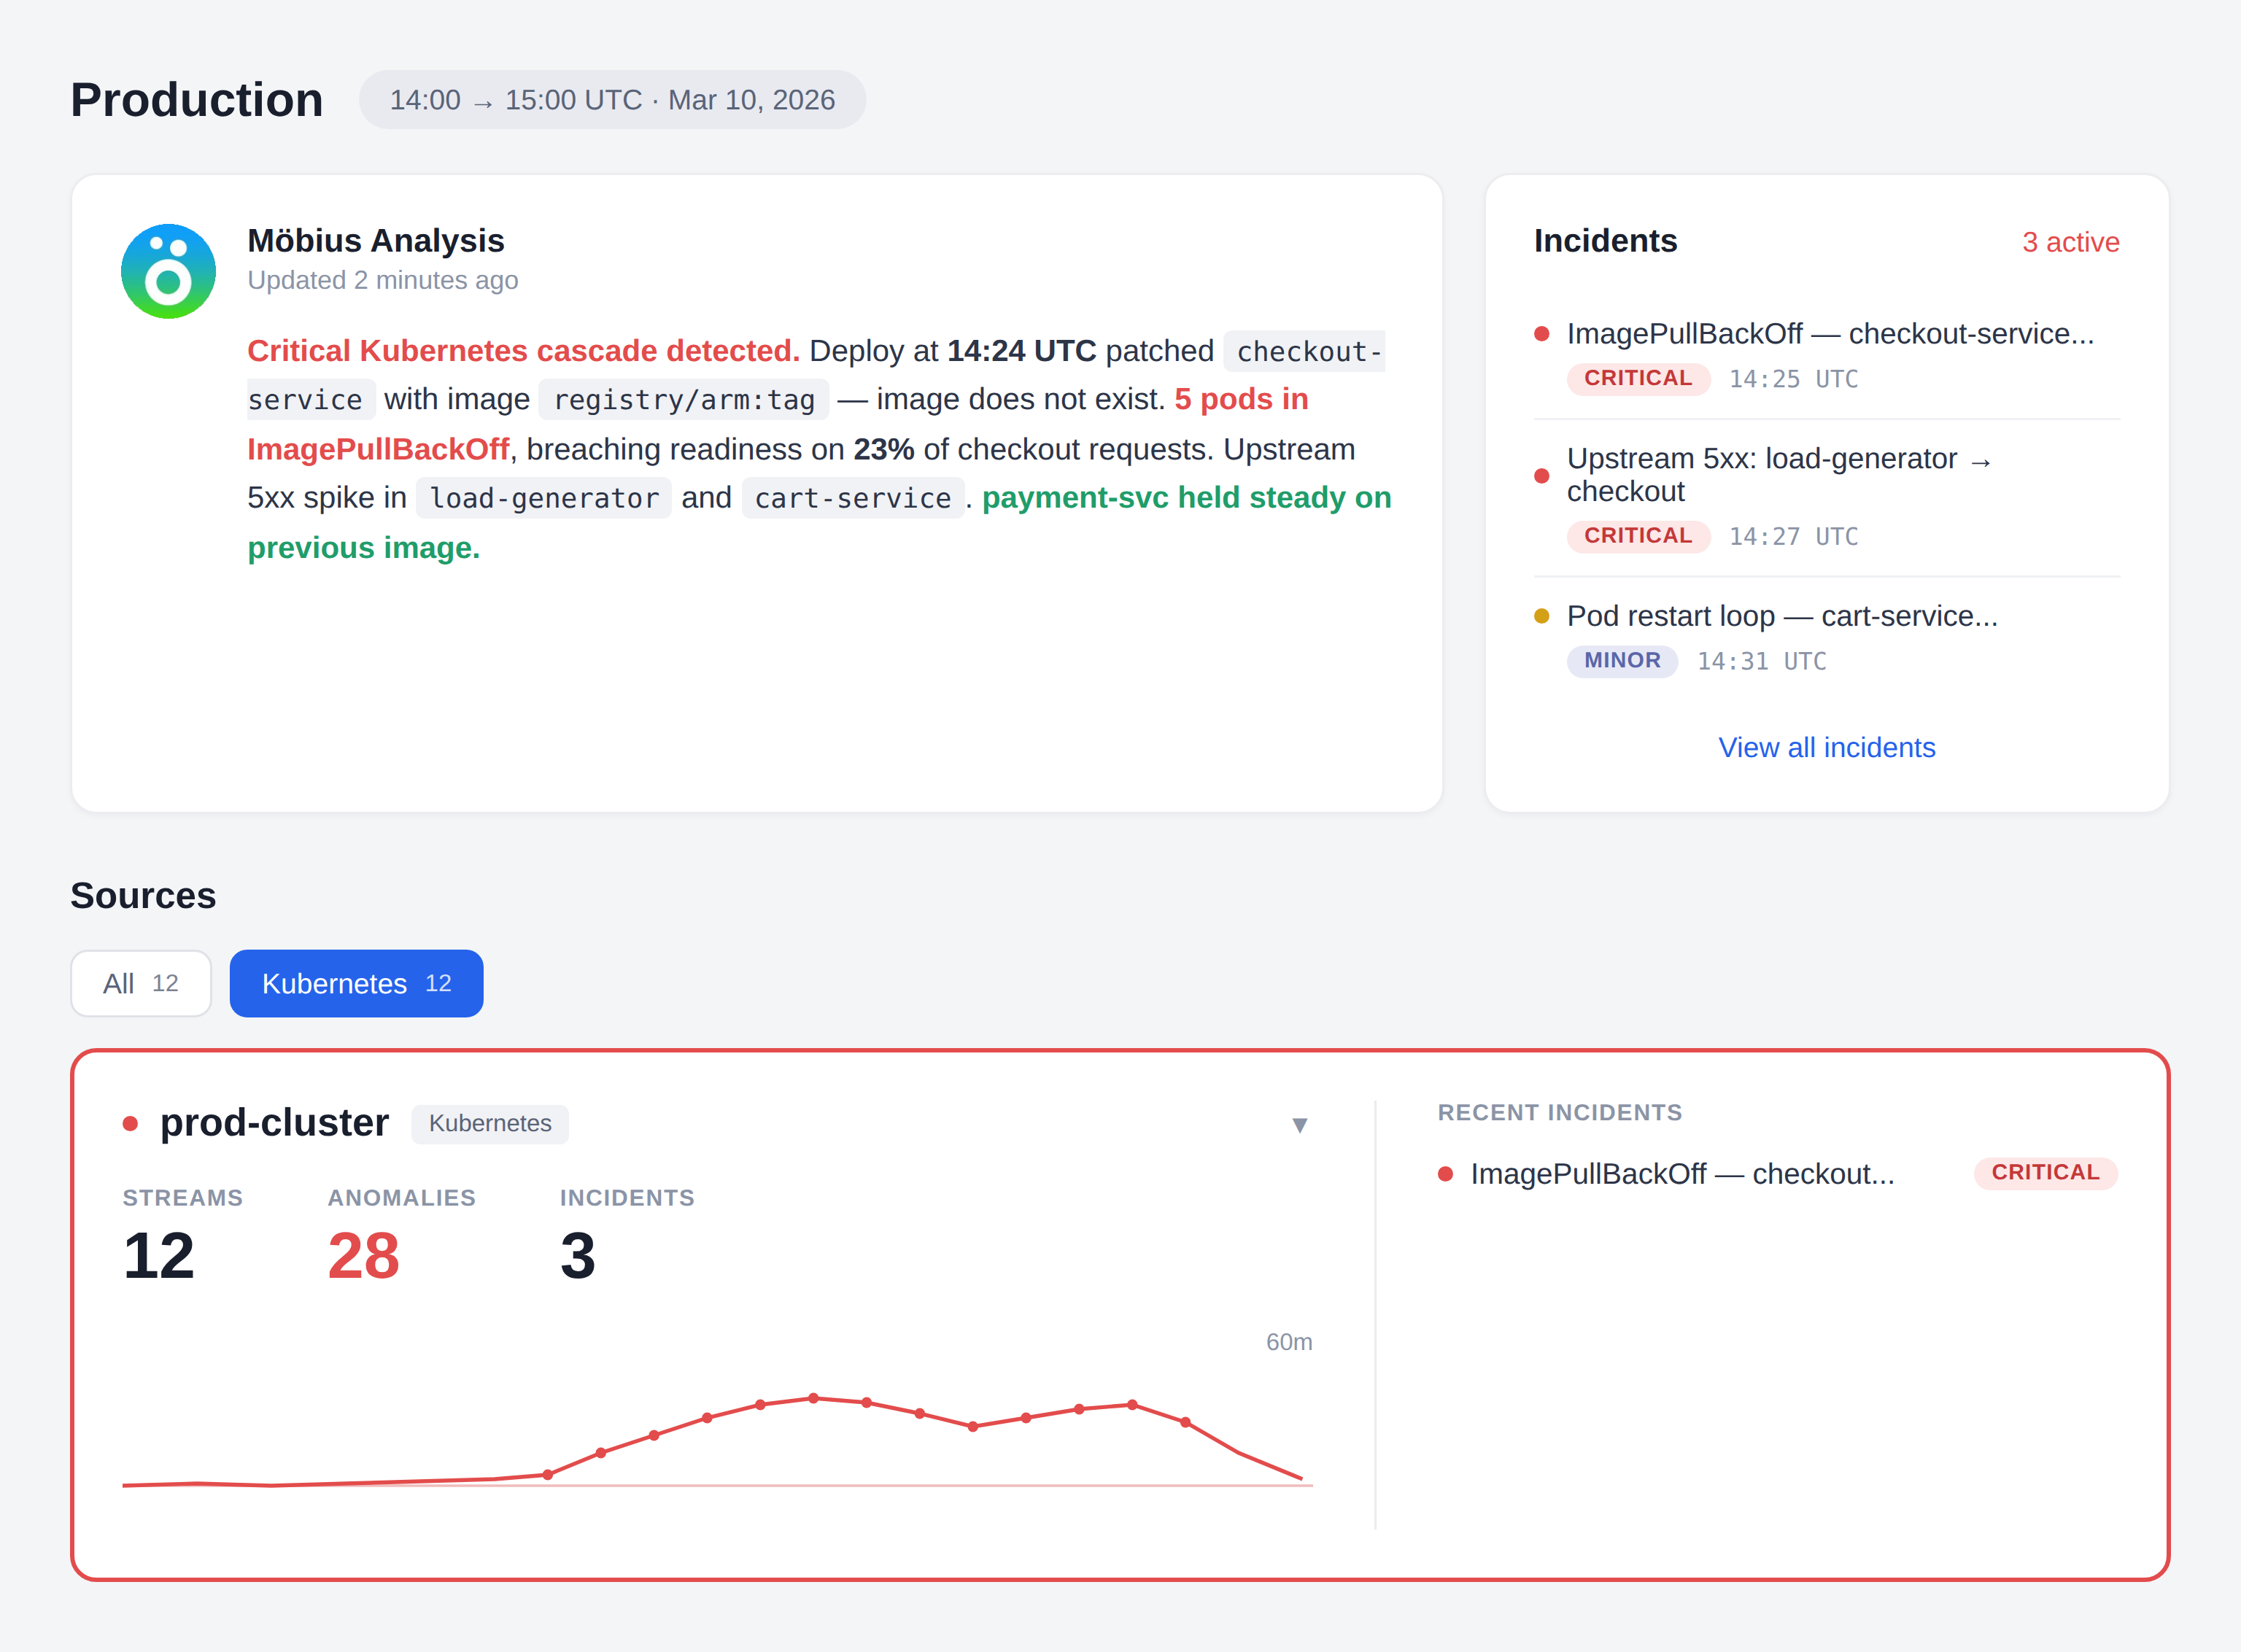Select the Kubernetes sources filter
2241x1652 pixels.
coord(356,983)
